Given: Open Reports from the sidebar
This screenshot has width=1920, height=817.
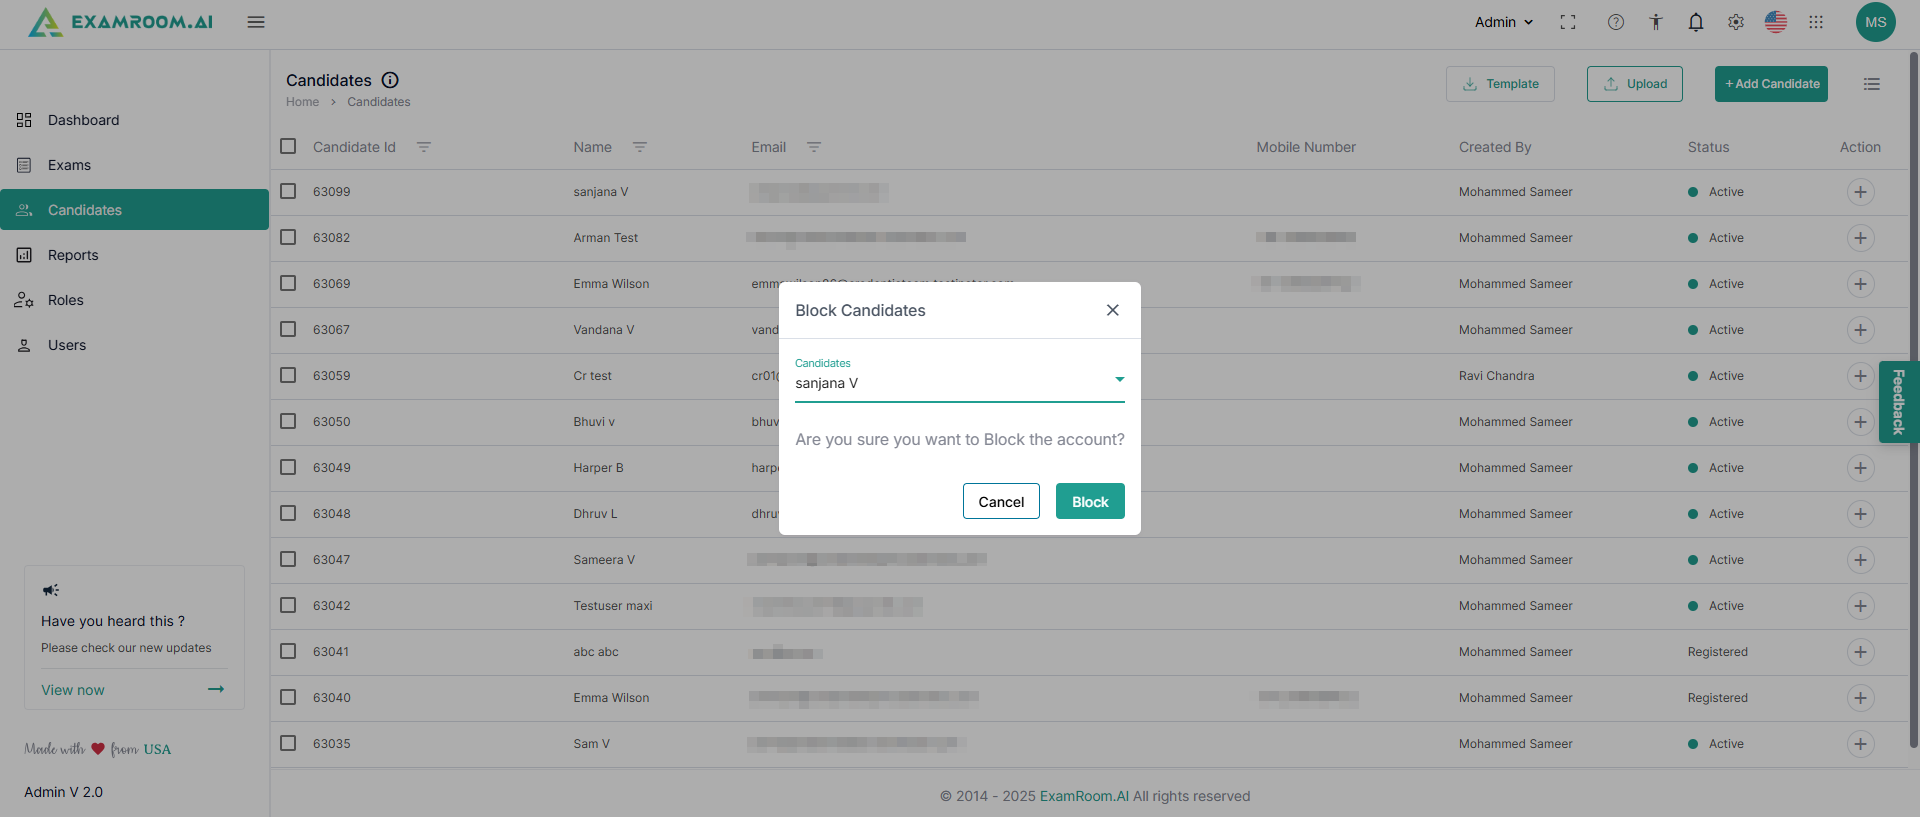Looking at the screenshot, I should 73,255.
